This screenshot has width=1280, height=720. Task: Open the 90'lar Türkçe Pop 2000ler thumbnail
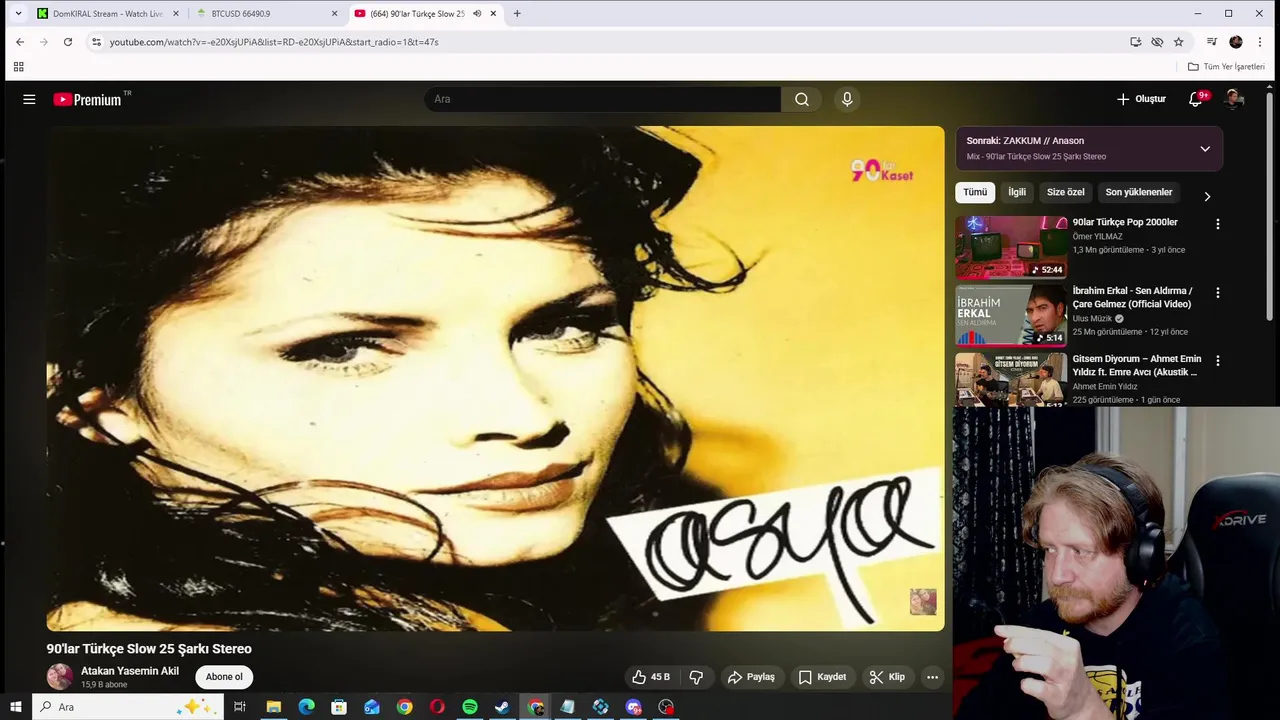point(1011,247)
